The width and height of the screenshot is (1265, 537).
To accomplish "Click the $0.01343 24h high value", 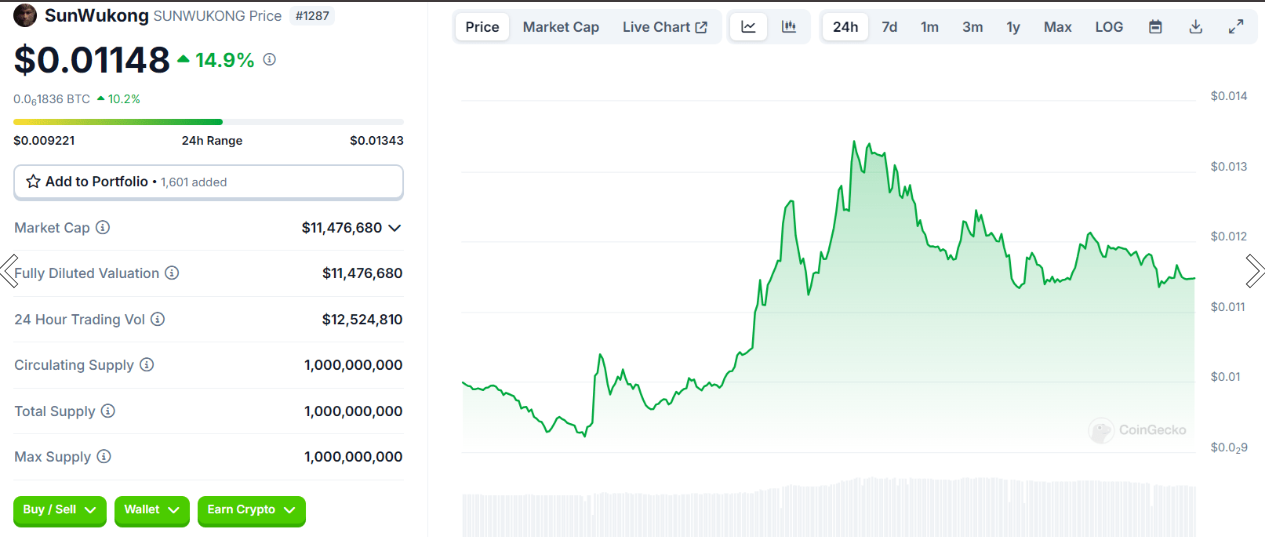I will (376, 141).
